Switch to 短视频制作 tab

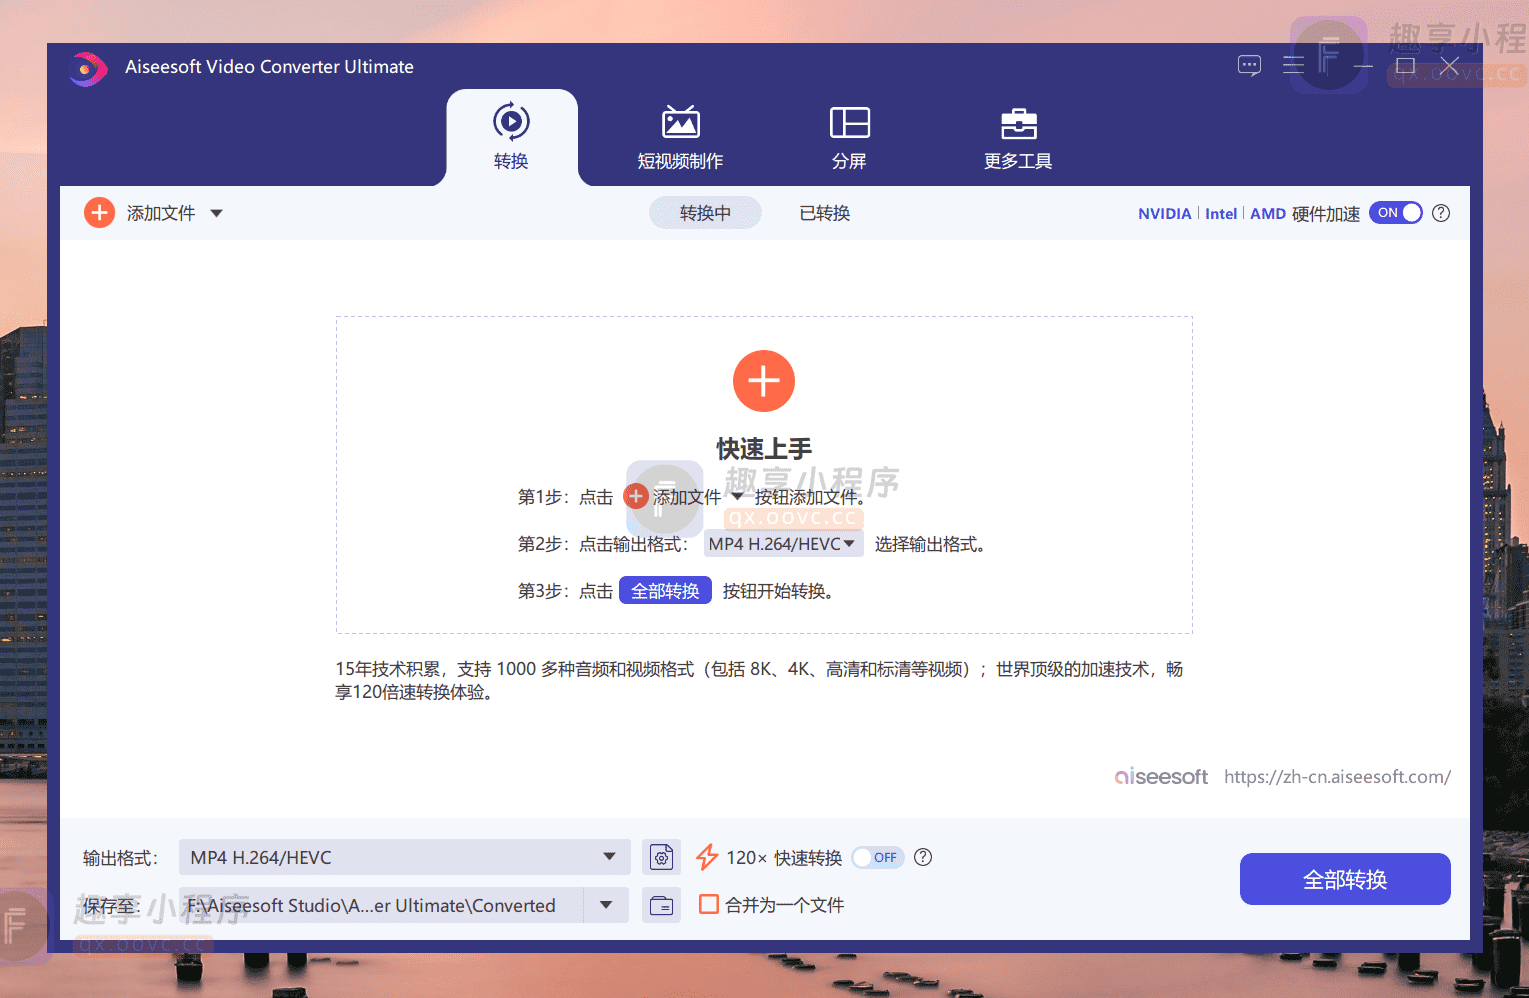pos(680,137)
